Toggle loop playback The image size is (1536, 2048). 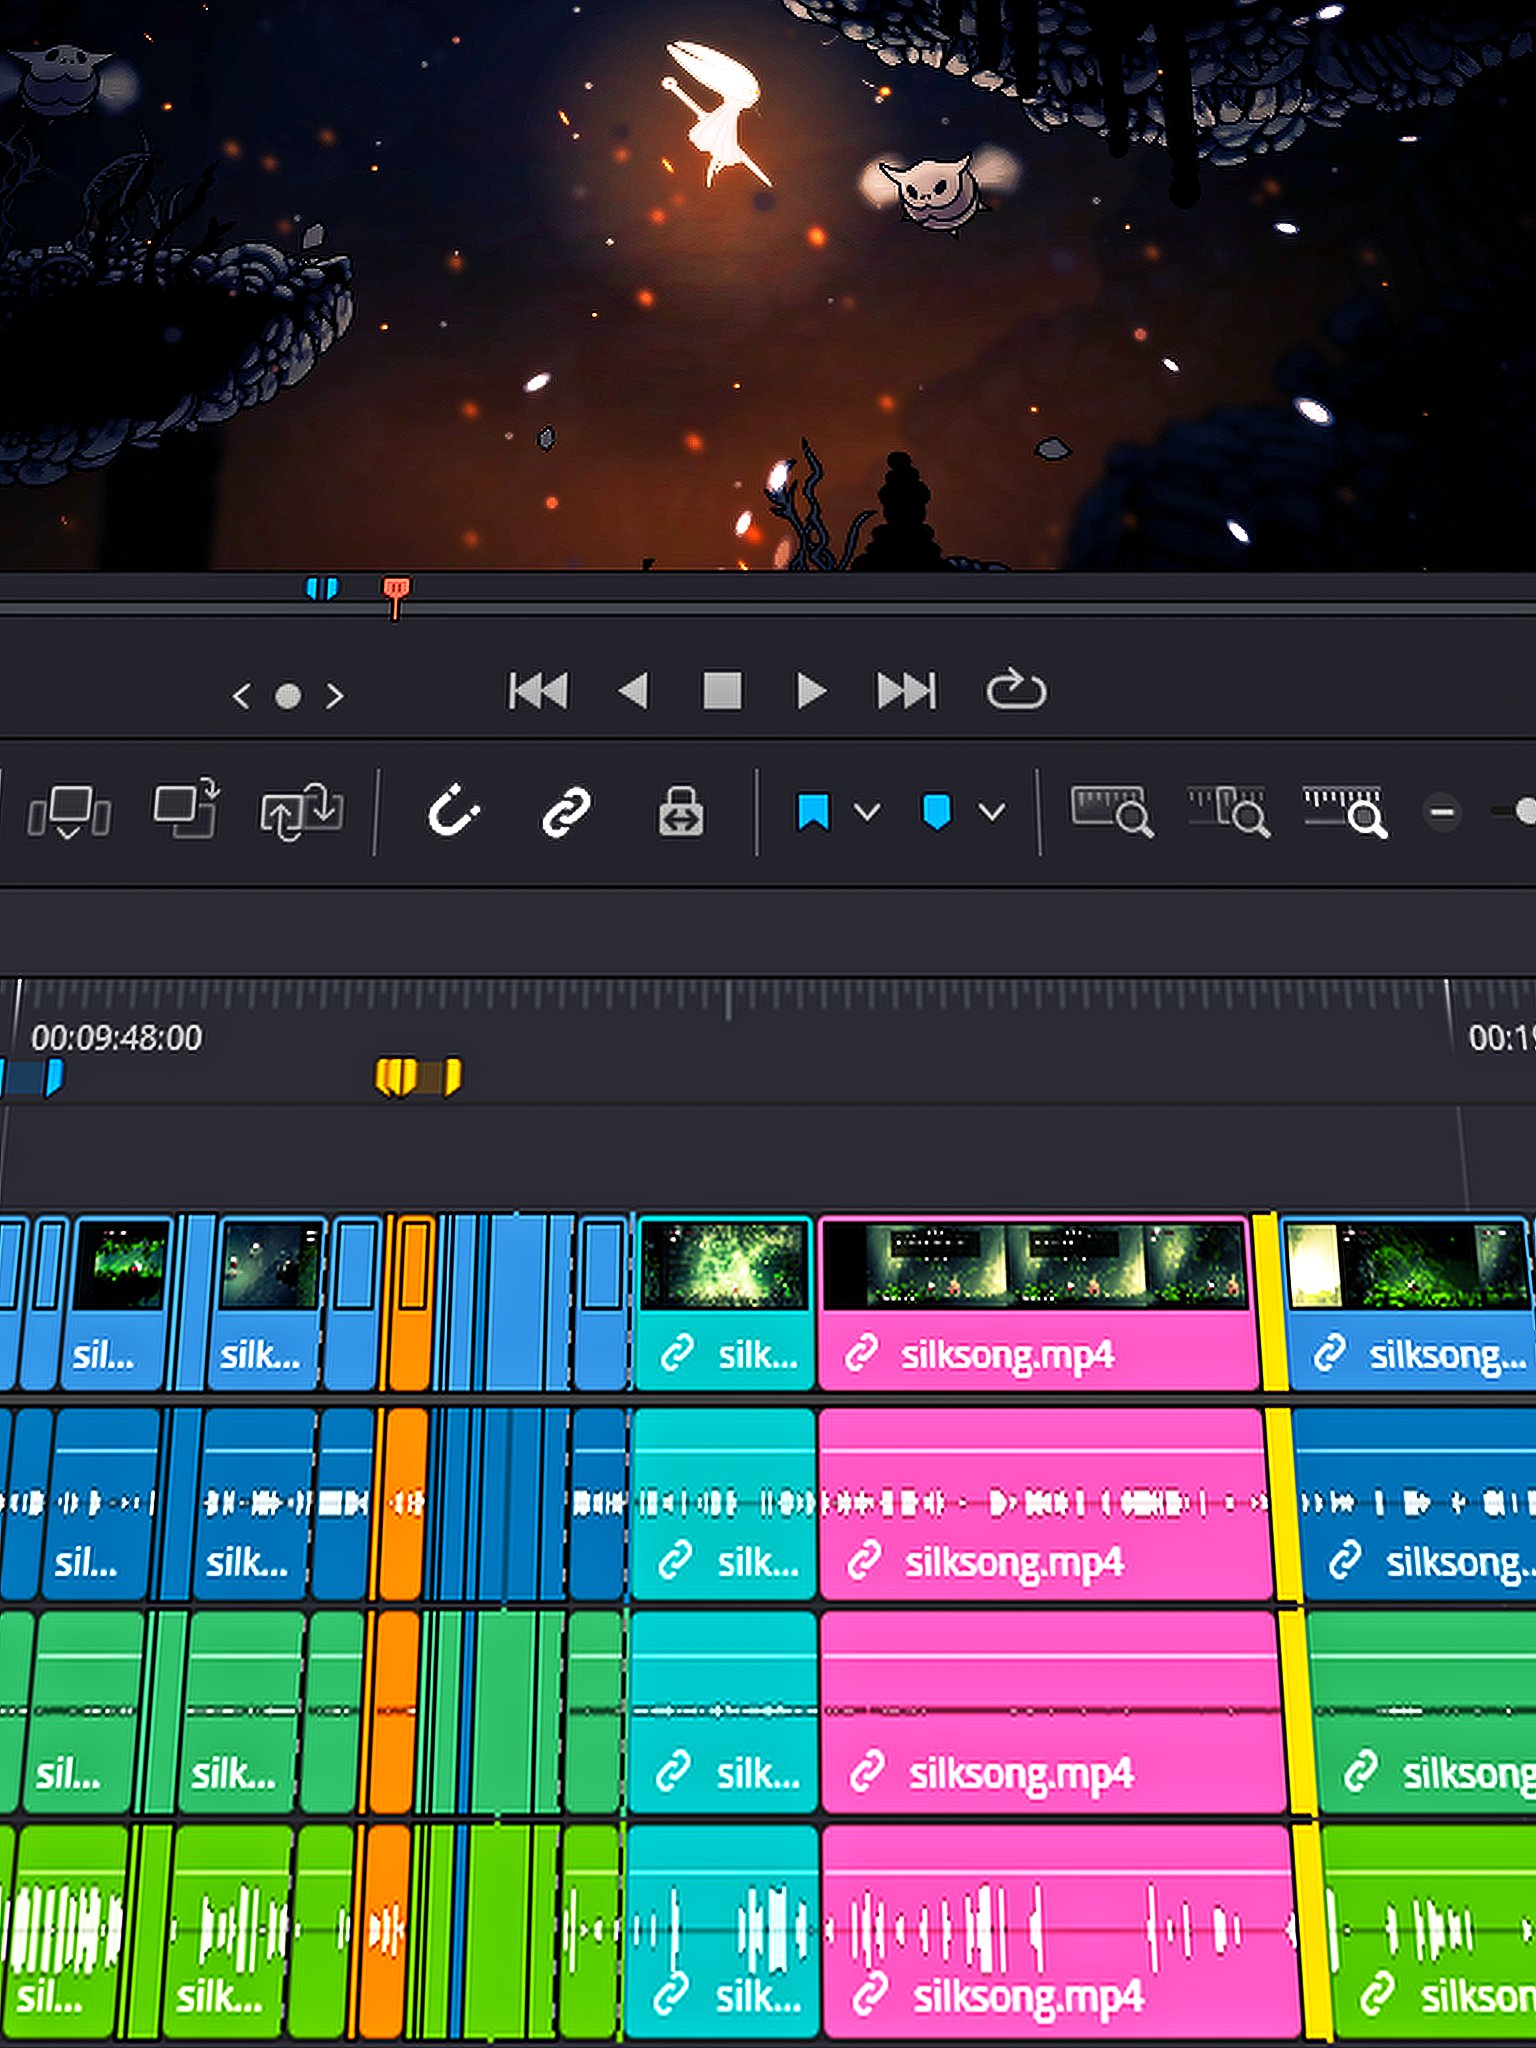(x=1016, y=689)
